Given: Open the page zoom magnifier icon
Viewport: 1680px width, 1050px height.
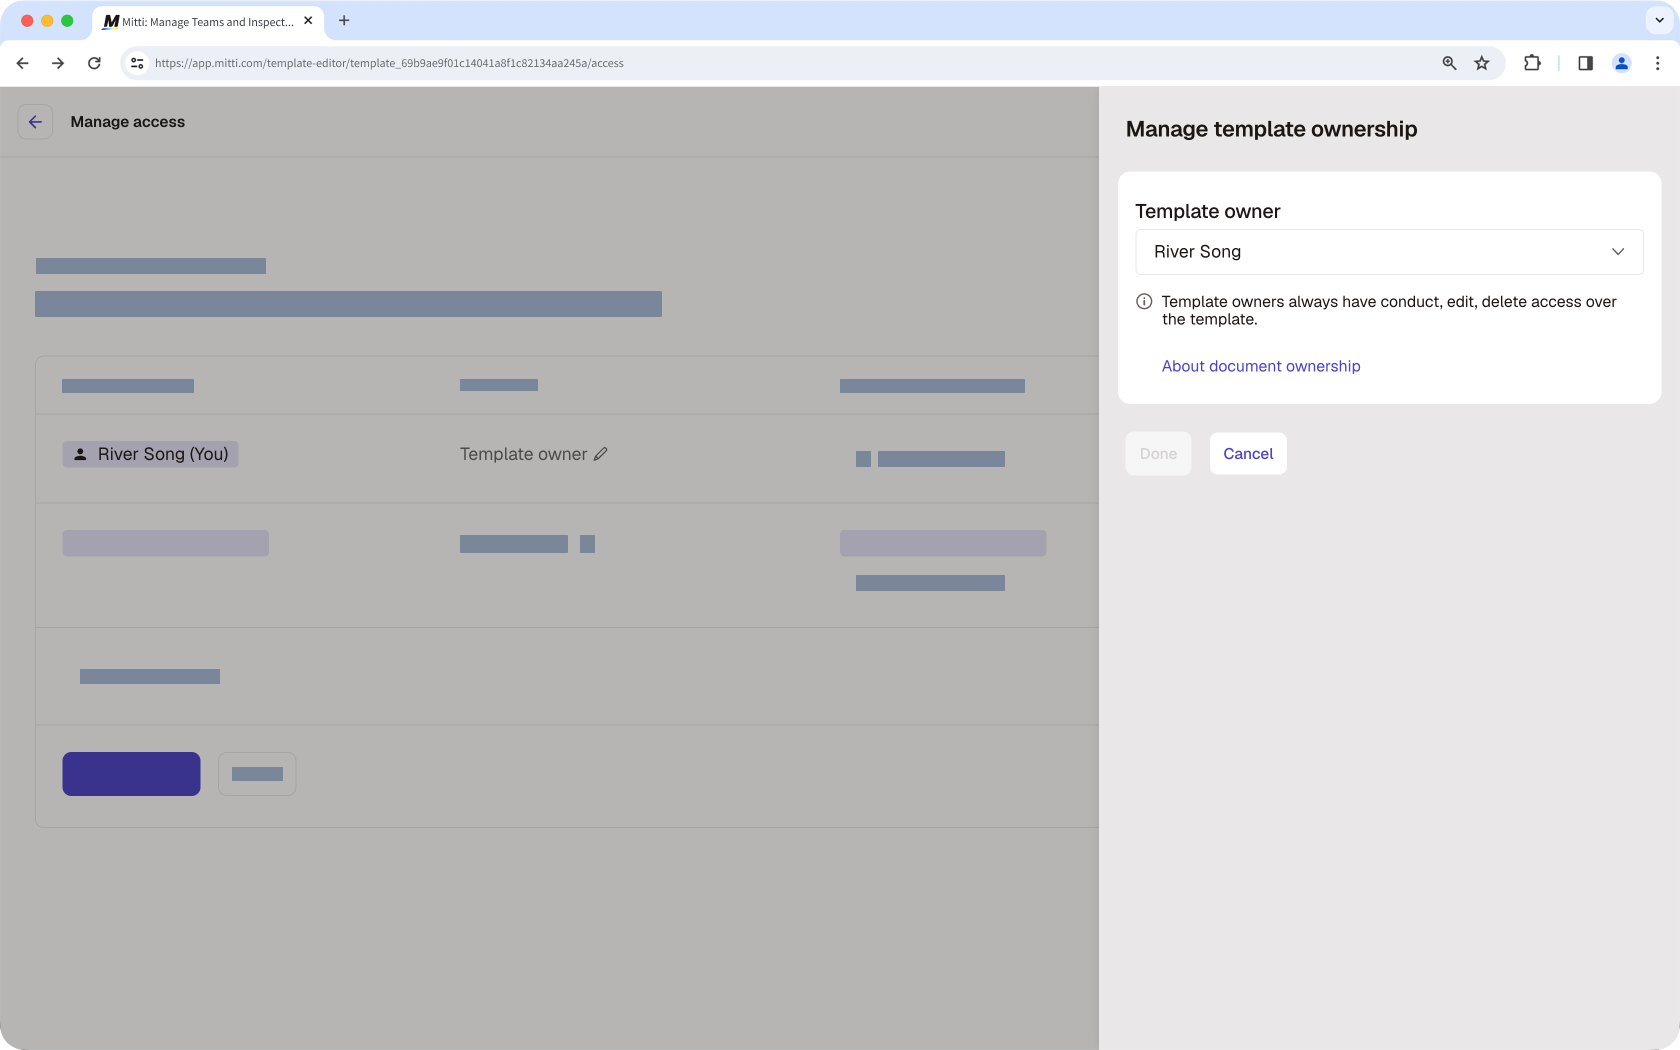Looking at the screenshot, I should [1449, 63].
